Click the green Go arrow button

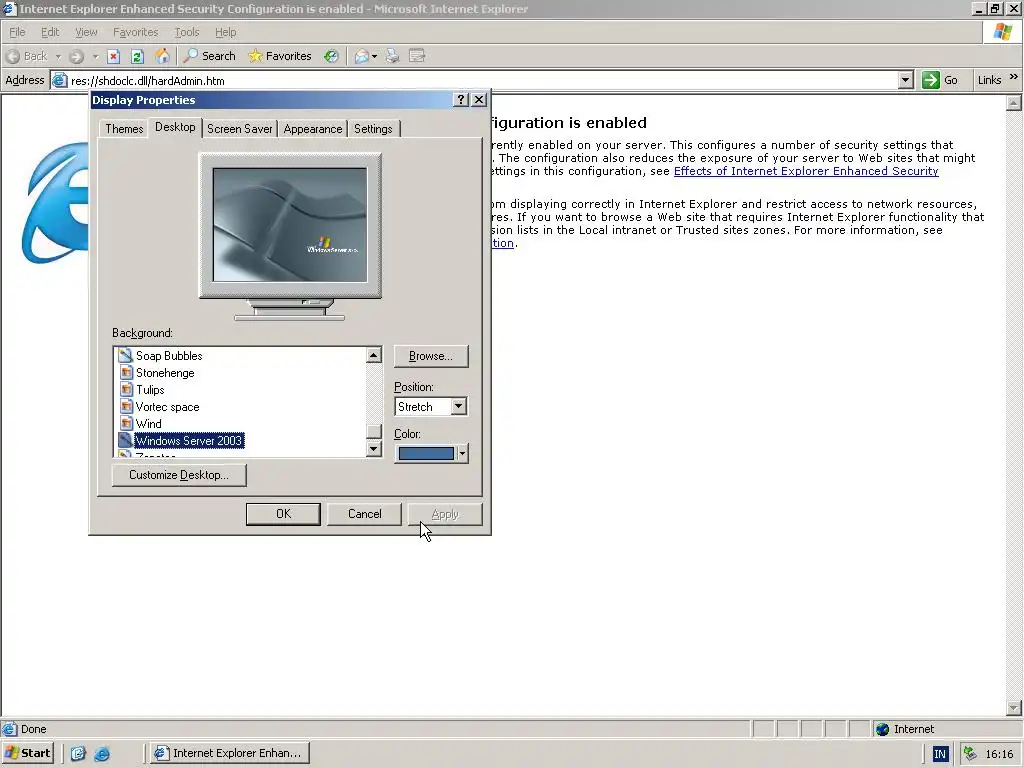click(x=931, y=80)
